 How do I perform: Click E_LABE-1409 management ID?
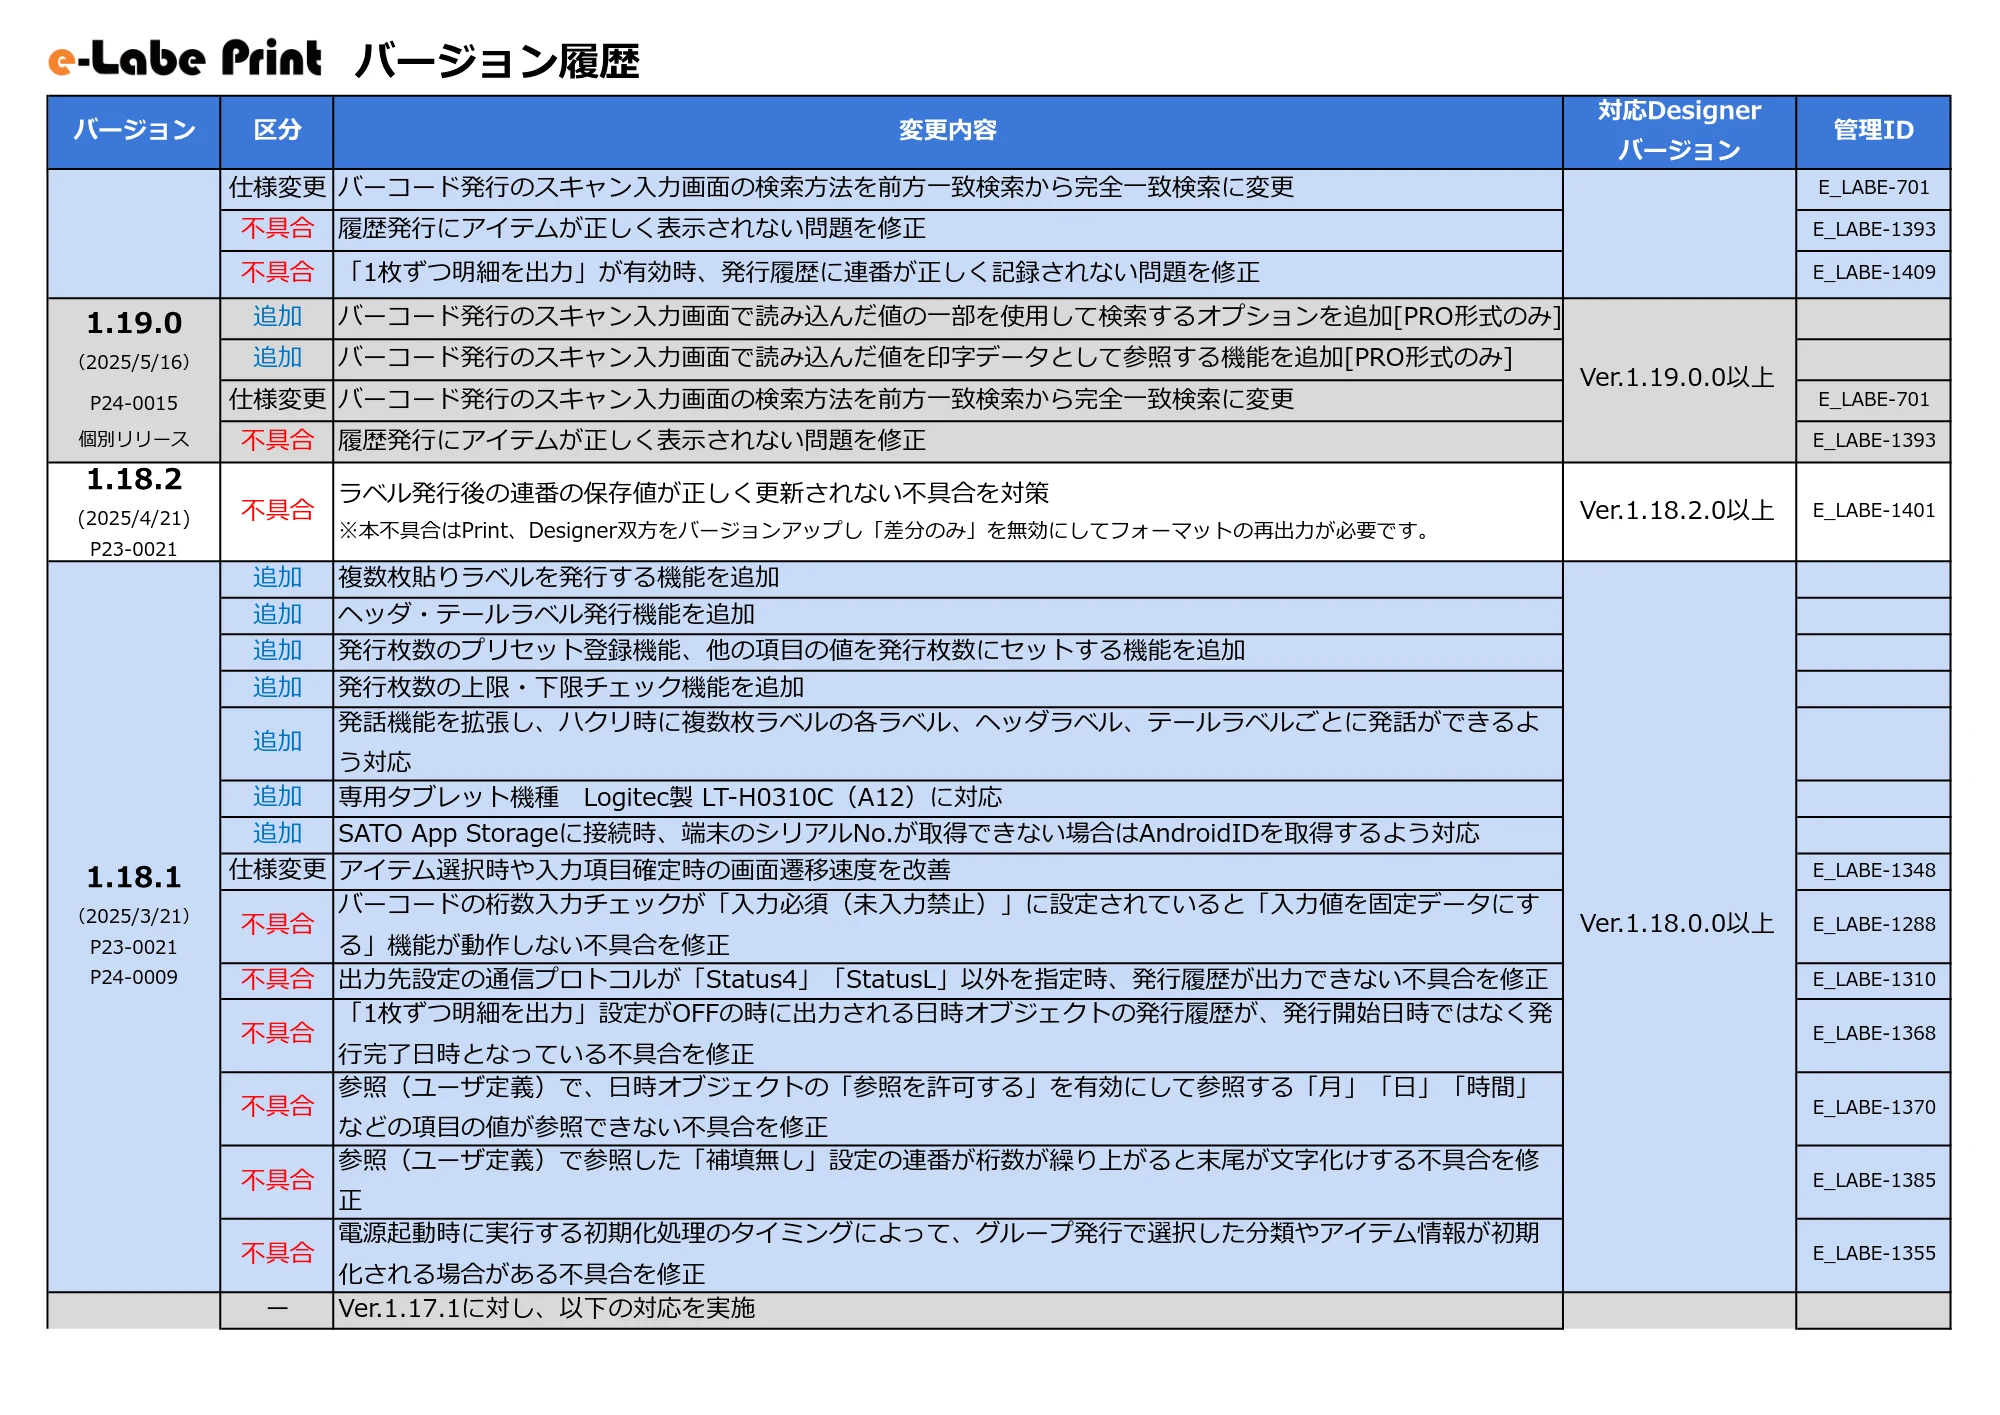[1873, 273]
